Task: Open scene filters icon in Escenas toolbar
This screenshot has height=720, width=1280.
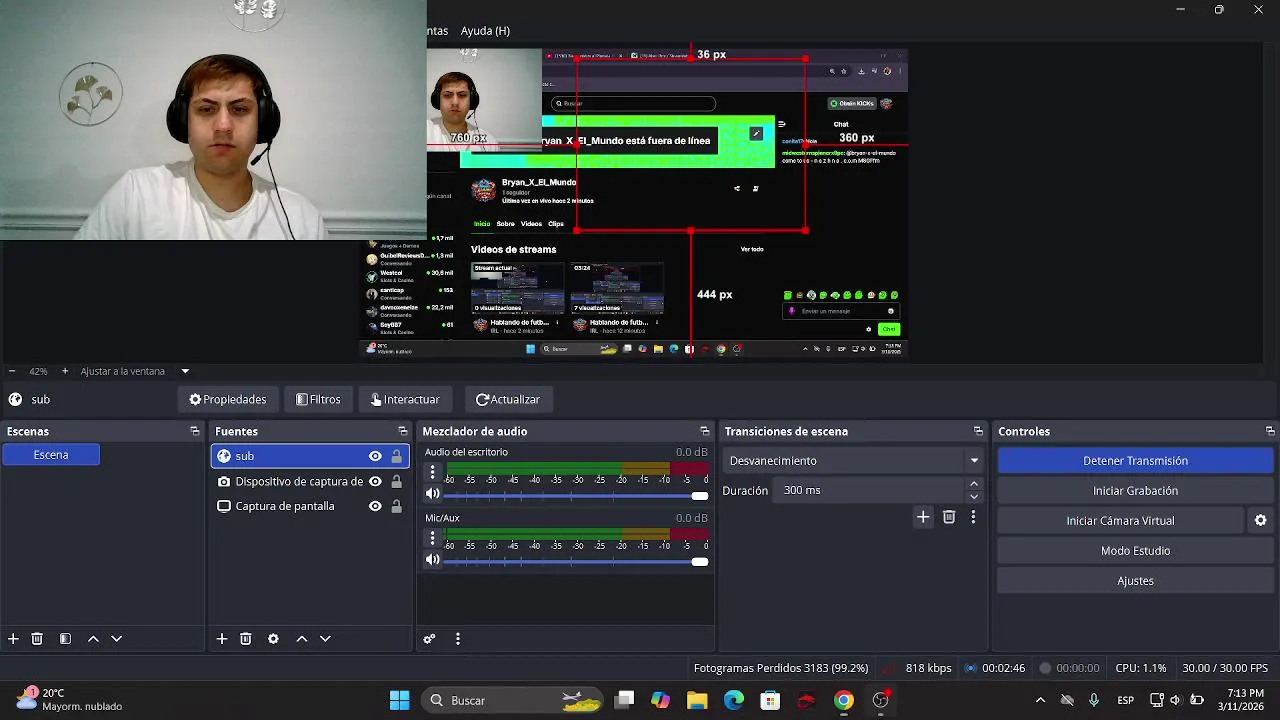Action: [65, 639]
